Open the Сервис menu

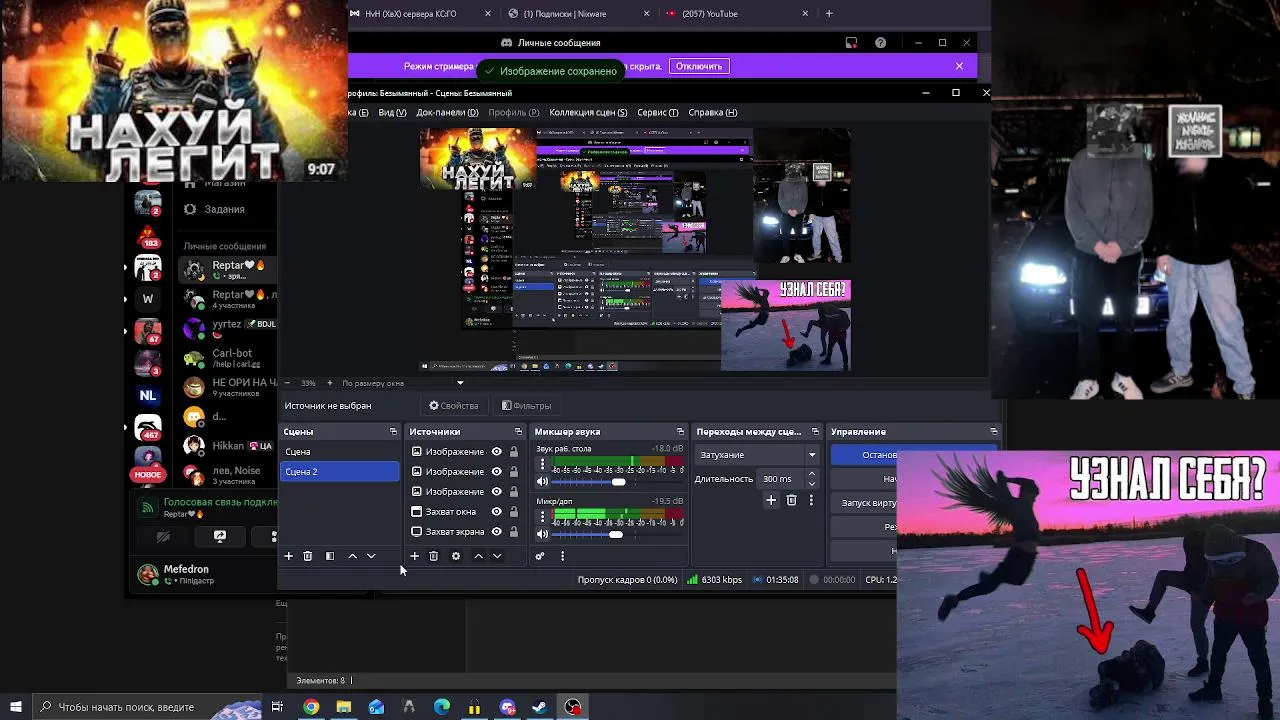tap(657, 112)
